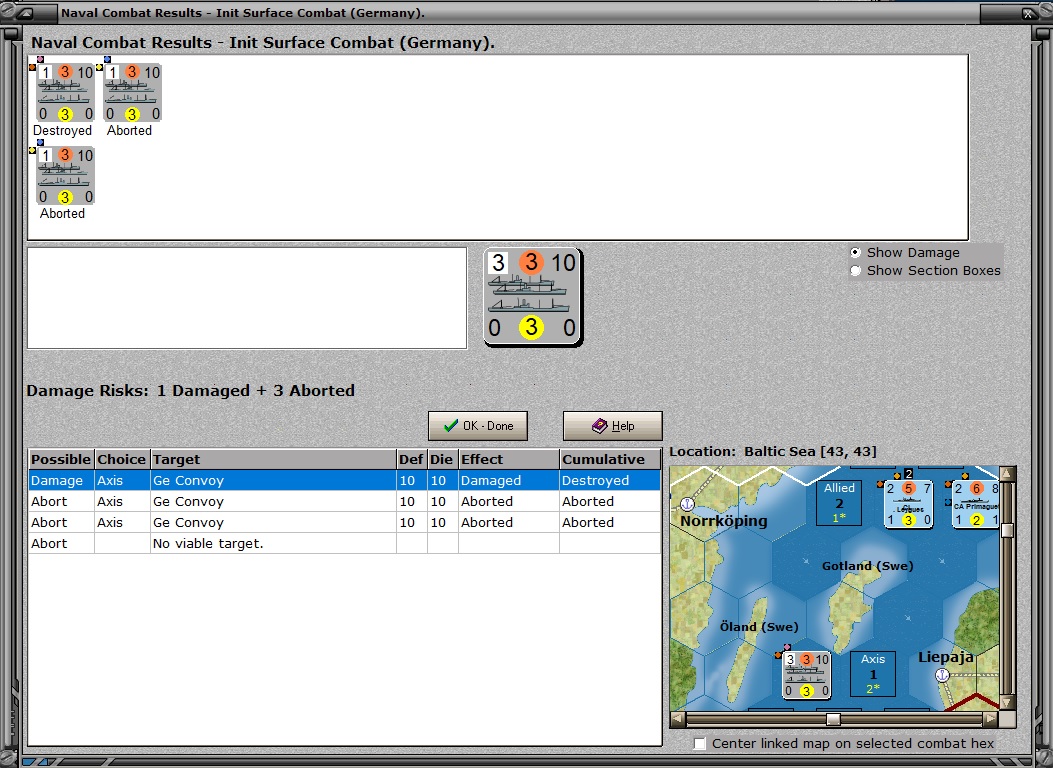The width and height of the screenshot is (1053, 768).
Task: Select the Show Section Boxes radio option
Action: click(856, 271)
